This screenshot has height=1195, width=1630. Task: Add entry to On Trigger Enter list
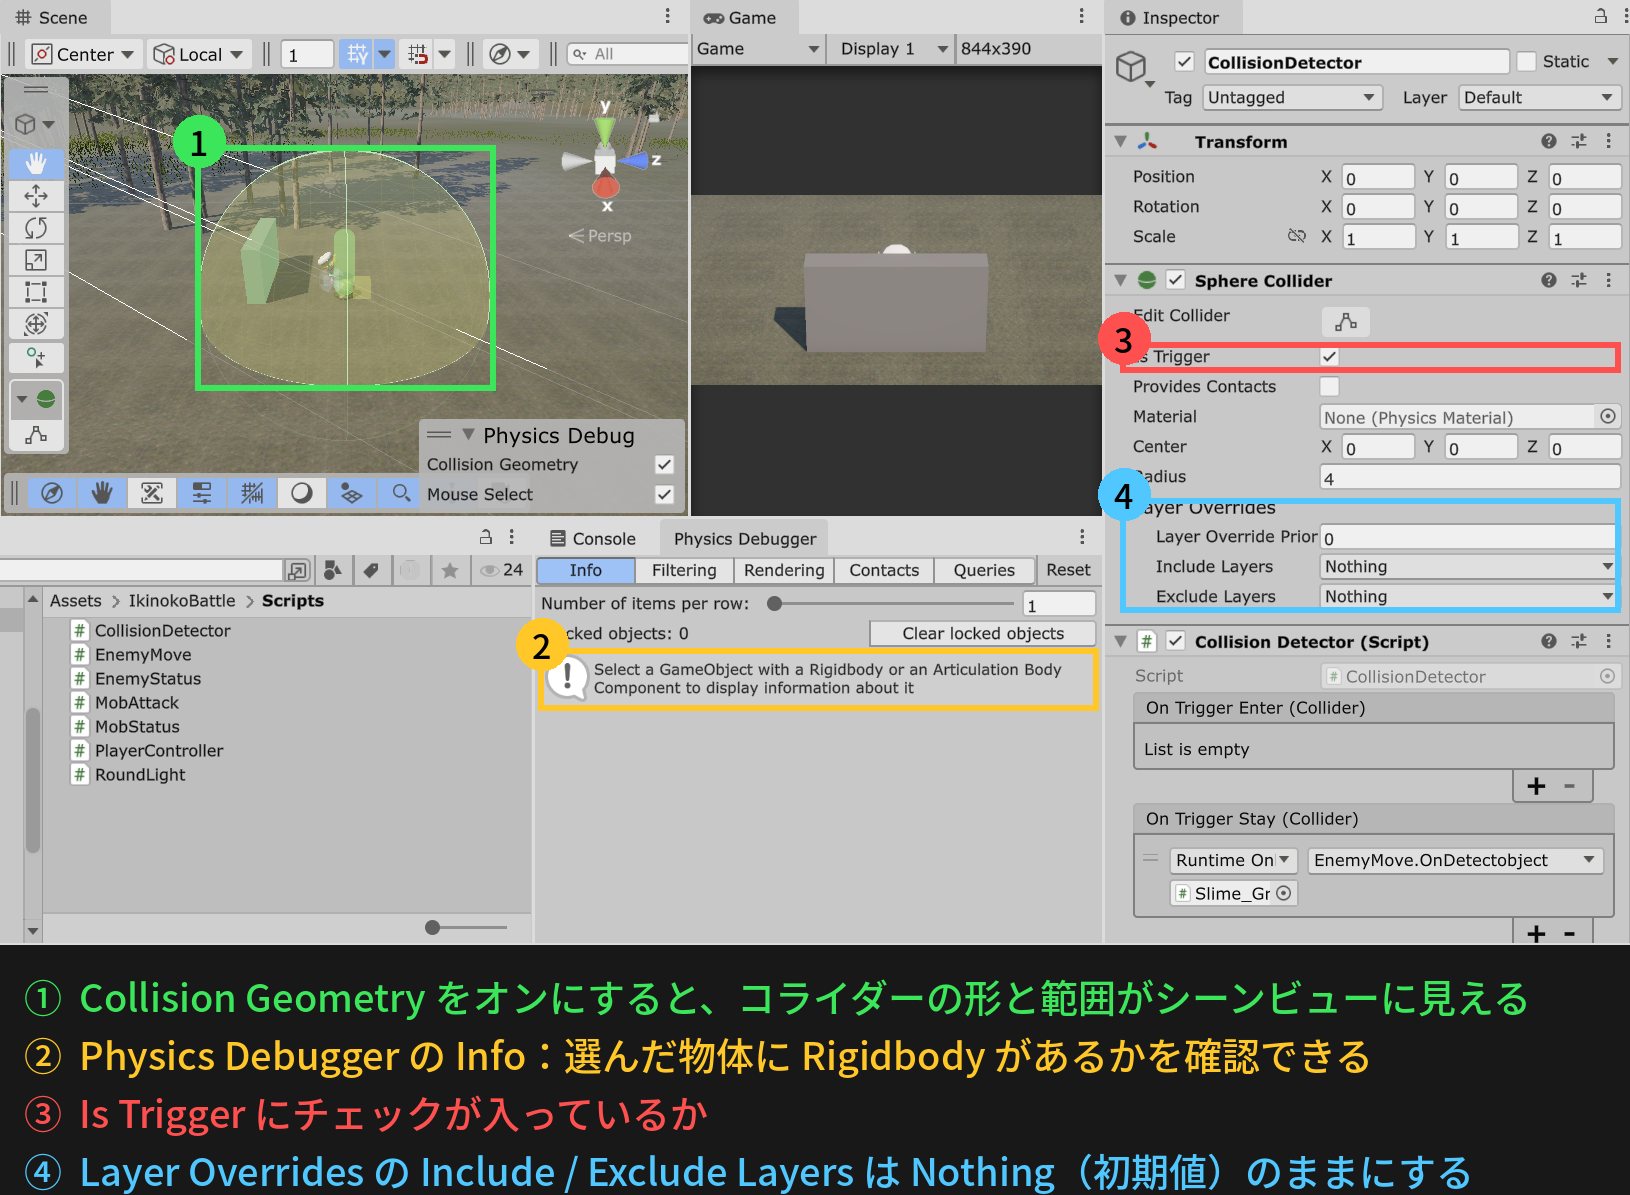click(x=1536, y=786)
